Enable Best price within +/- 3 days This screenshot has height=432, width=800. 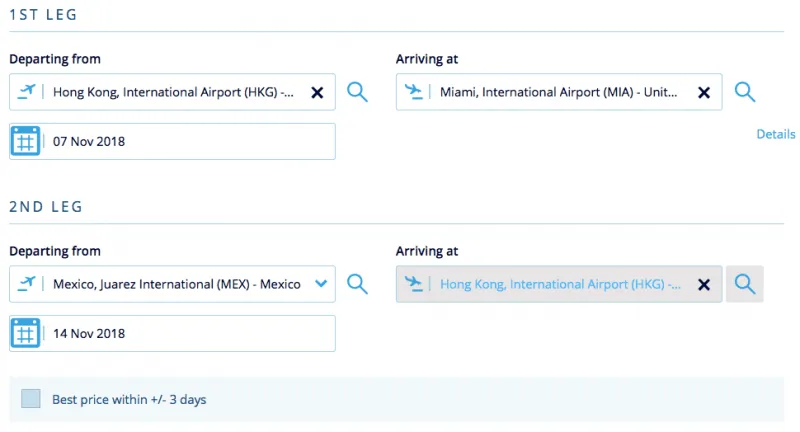coord(31,399)
